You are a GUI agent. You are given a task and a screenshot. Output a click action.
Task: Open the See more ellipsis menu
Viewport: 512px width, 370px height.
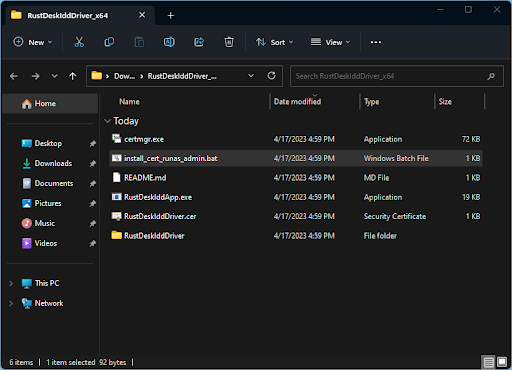376,42
